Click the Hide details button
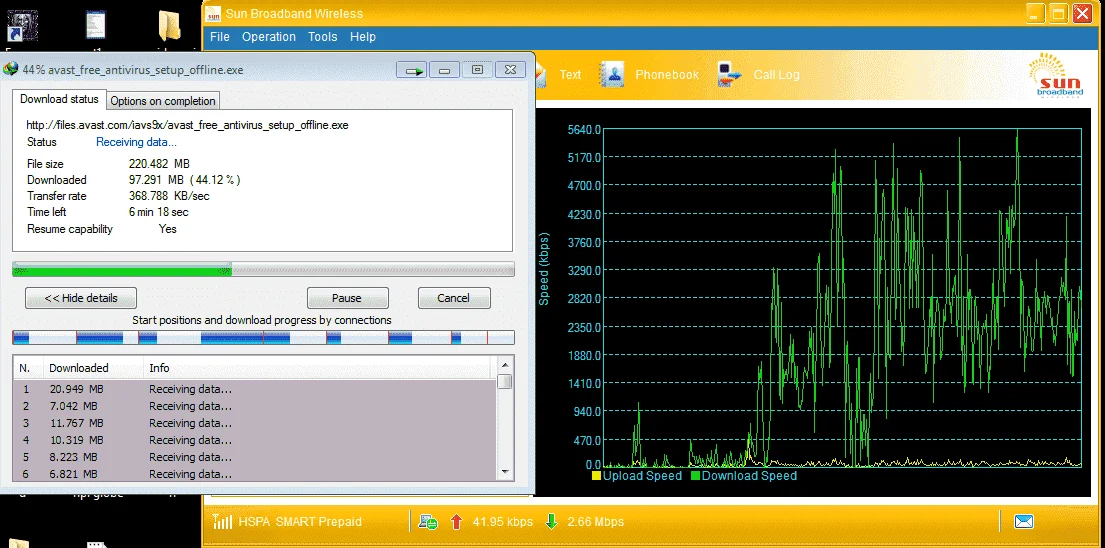This screenshot has height=548, width=1105. pos(81,298)
